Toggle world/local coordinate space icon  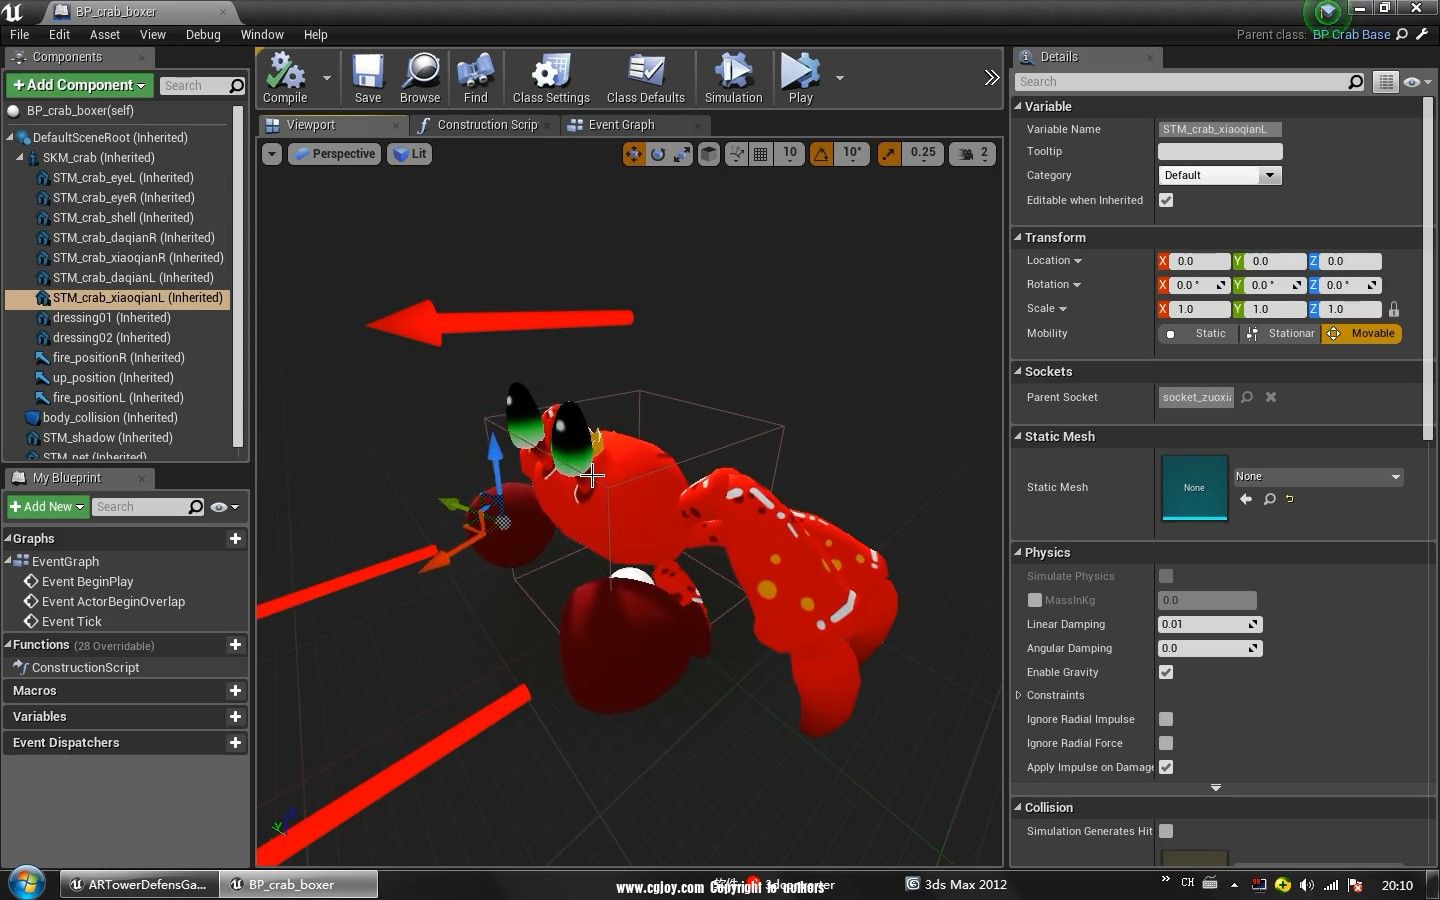tap(709, 154)
